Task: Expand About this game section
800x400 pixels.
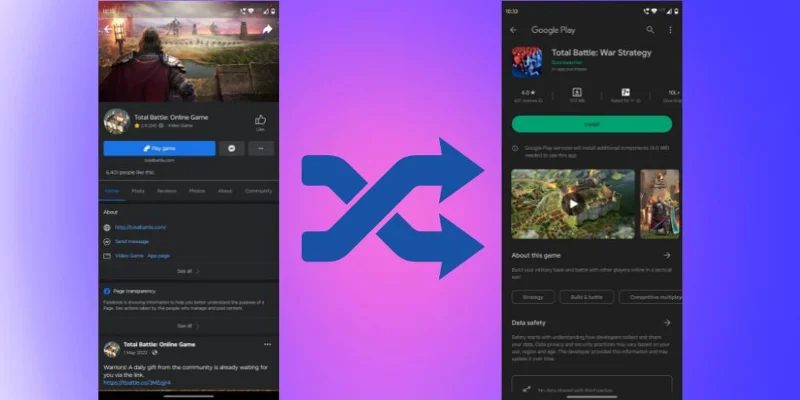Action: coord(666,255)
